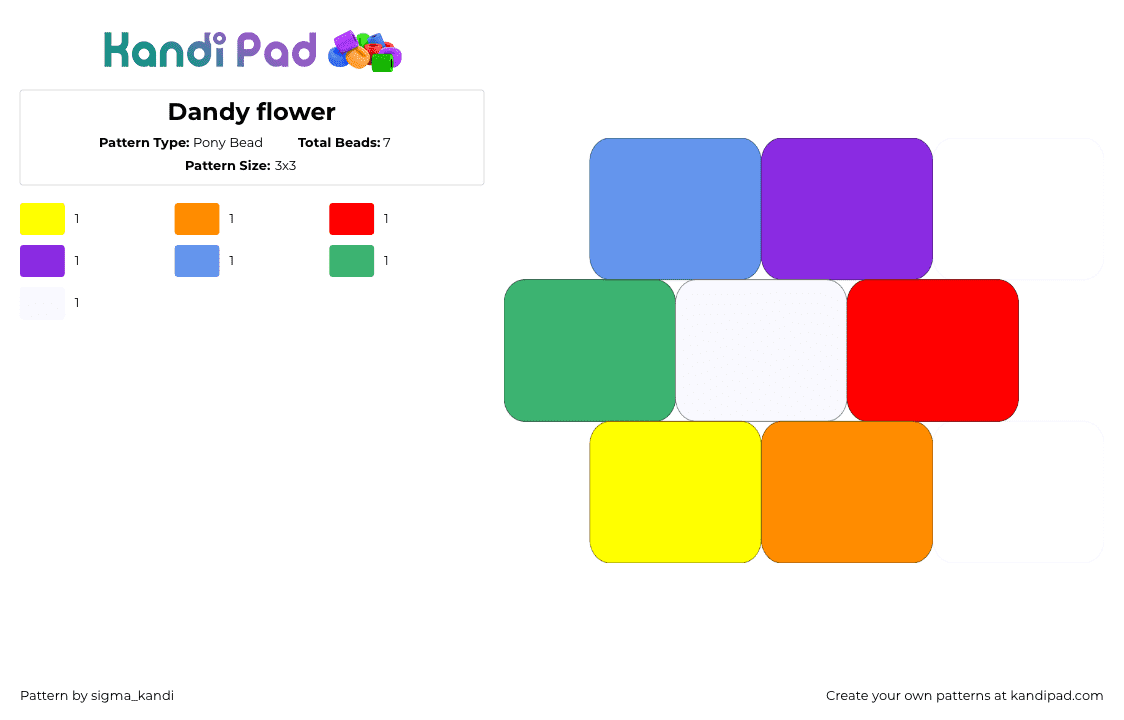This screenshot has height=720, width=1124.
Task: Click the kandipad.com footer text
Action: tap(1057, 696)
